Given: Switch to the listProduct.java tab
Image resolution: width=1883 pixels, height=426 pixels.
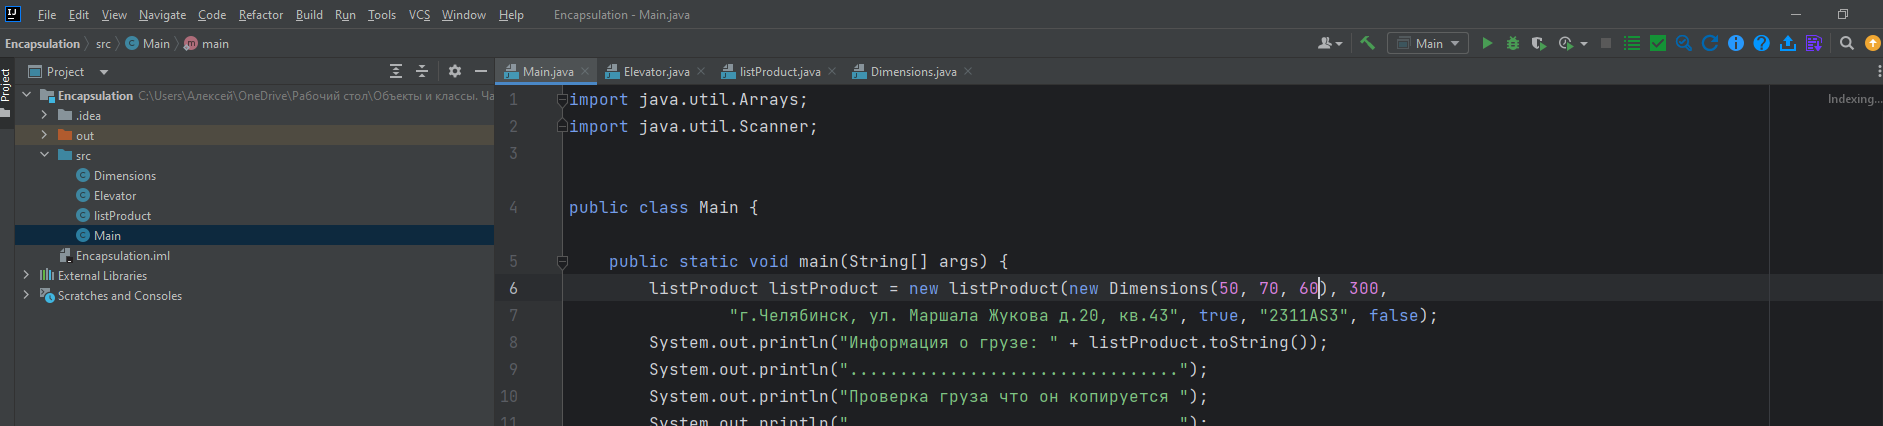Looking at the screenshot, I should (780, 71).
